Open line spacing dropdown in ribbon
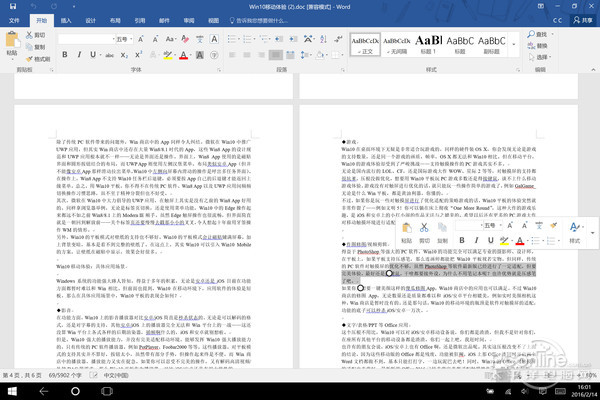Screen dimensions: 600x400 (305, 55)
